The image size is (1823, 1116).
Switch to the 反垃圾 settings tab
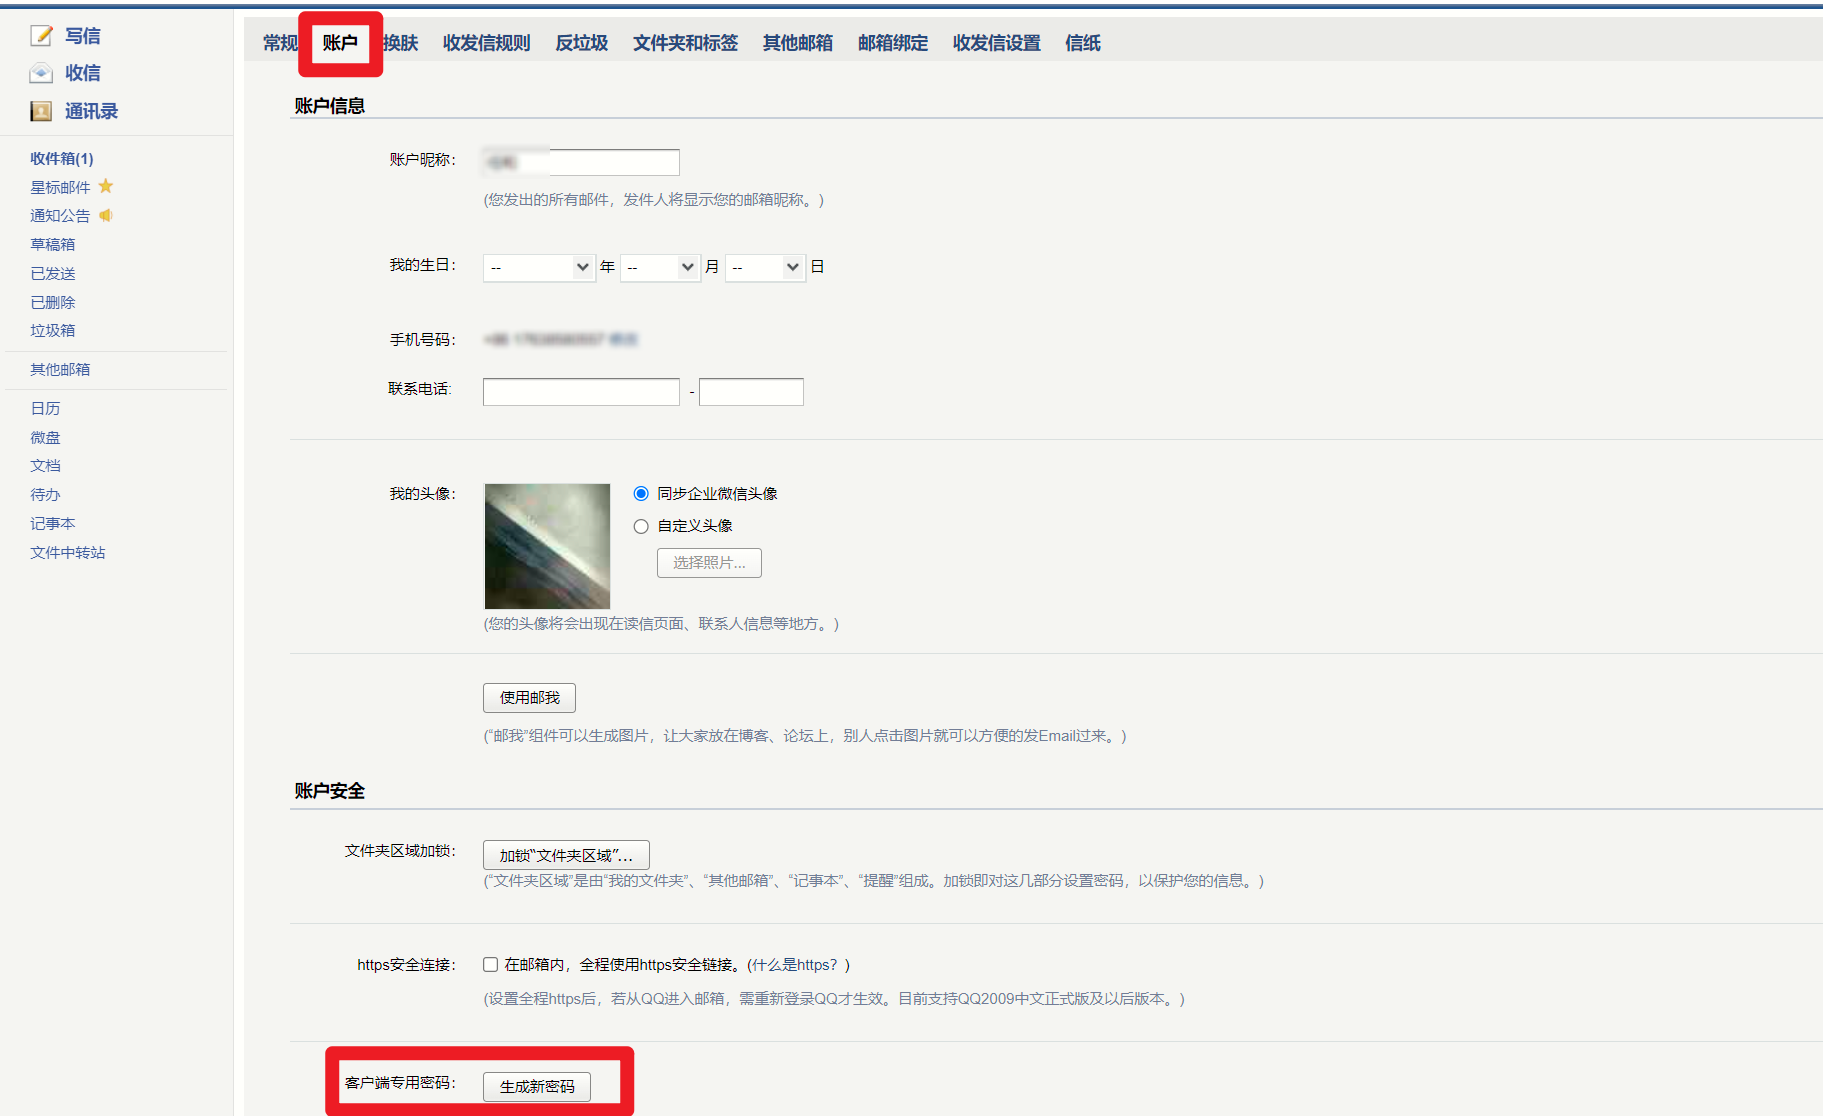tap(581, 43)
